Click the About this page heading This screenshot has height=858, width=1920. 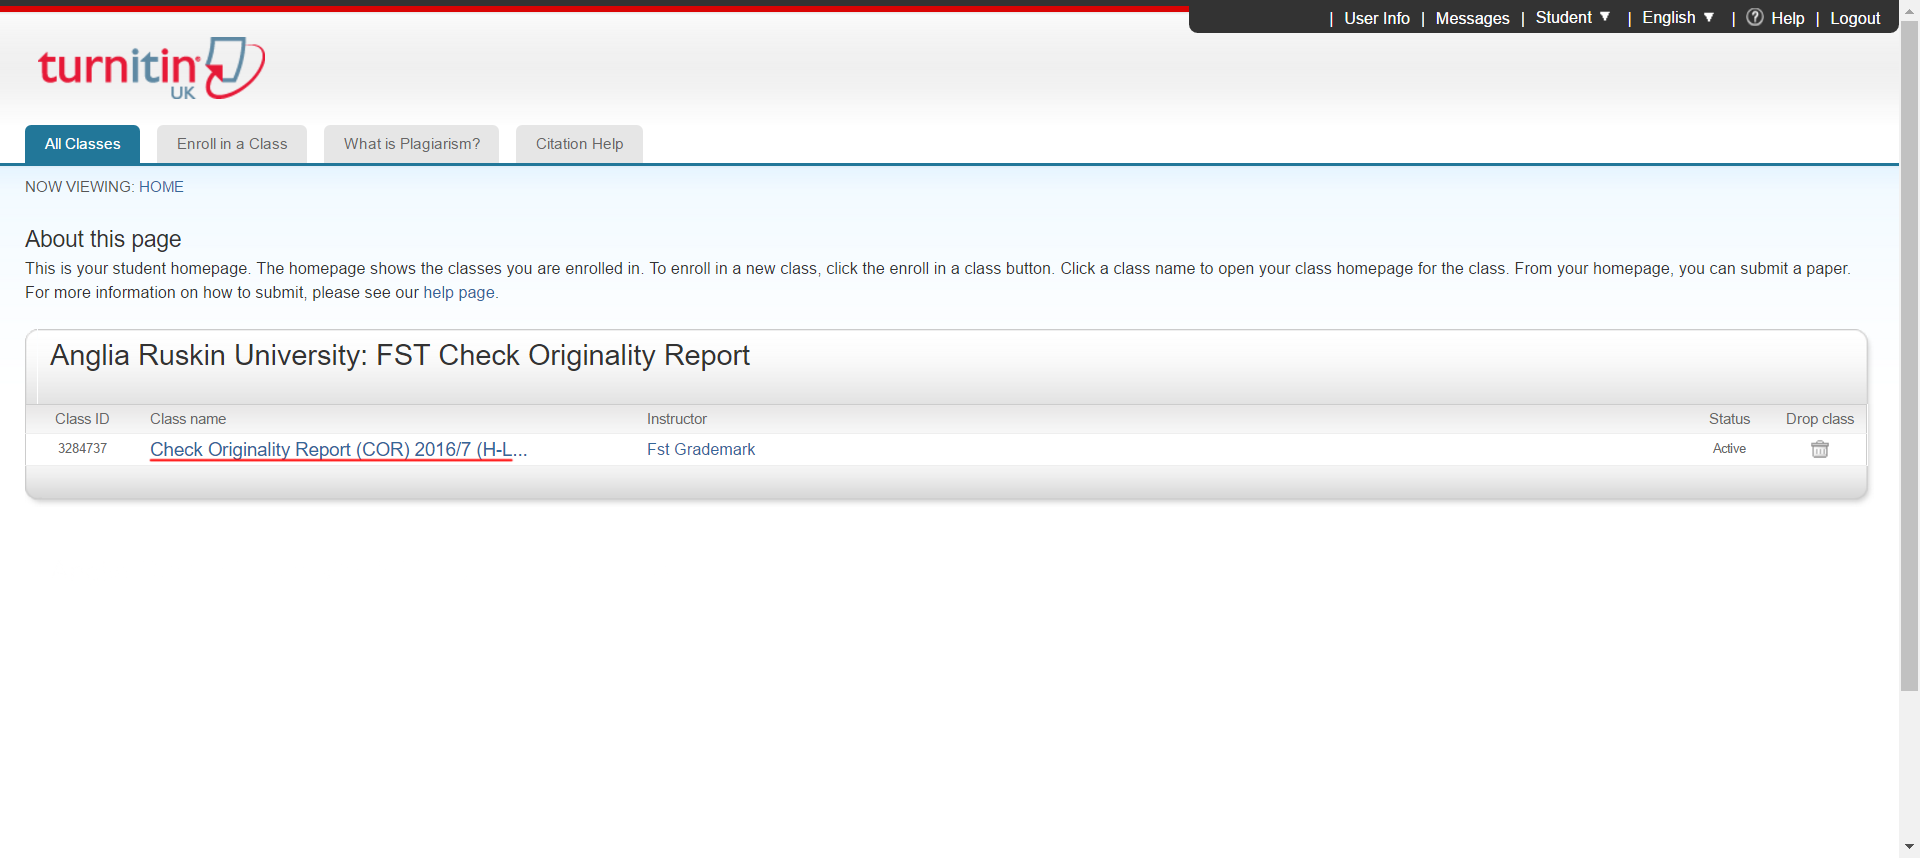(x=103, y=239)
